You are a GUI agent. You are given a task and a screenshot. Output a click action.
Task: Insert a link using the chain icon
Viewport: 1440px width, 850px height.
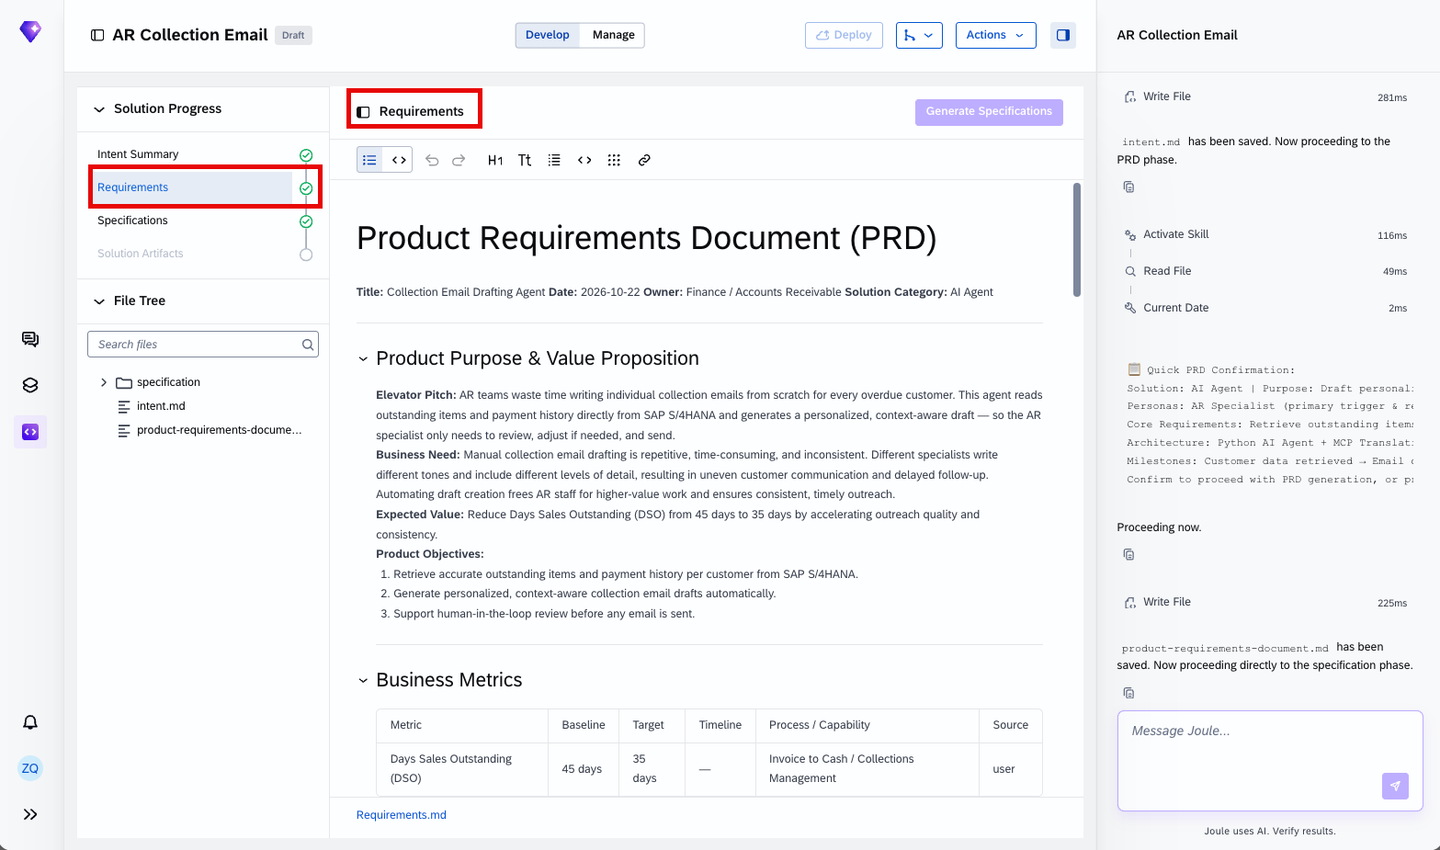click(644, 160)
